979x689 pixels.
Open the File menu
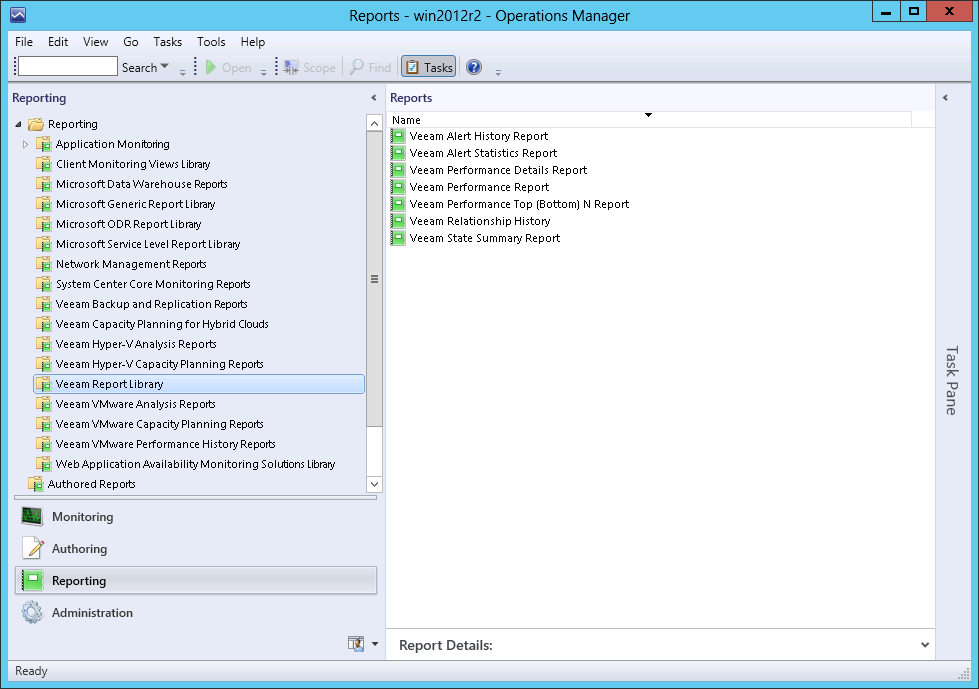point(24,42)
